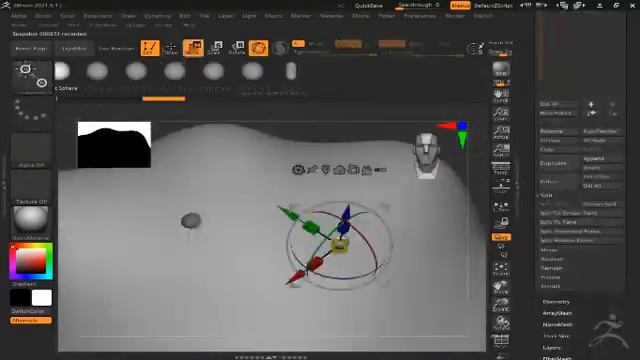Screen dimensions: 640x360
Task: Expand the Project section
Action: tap(550, 277)
